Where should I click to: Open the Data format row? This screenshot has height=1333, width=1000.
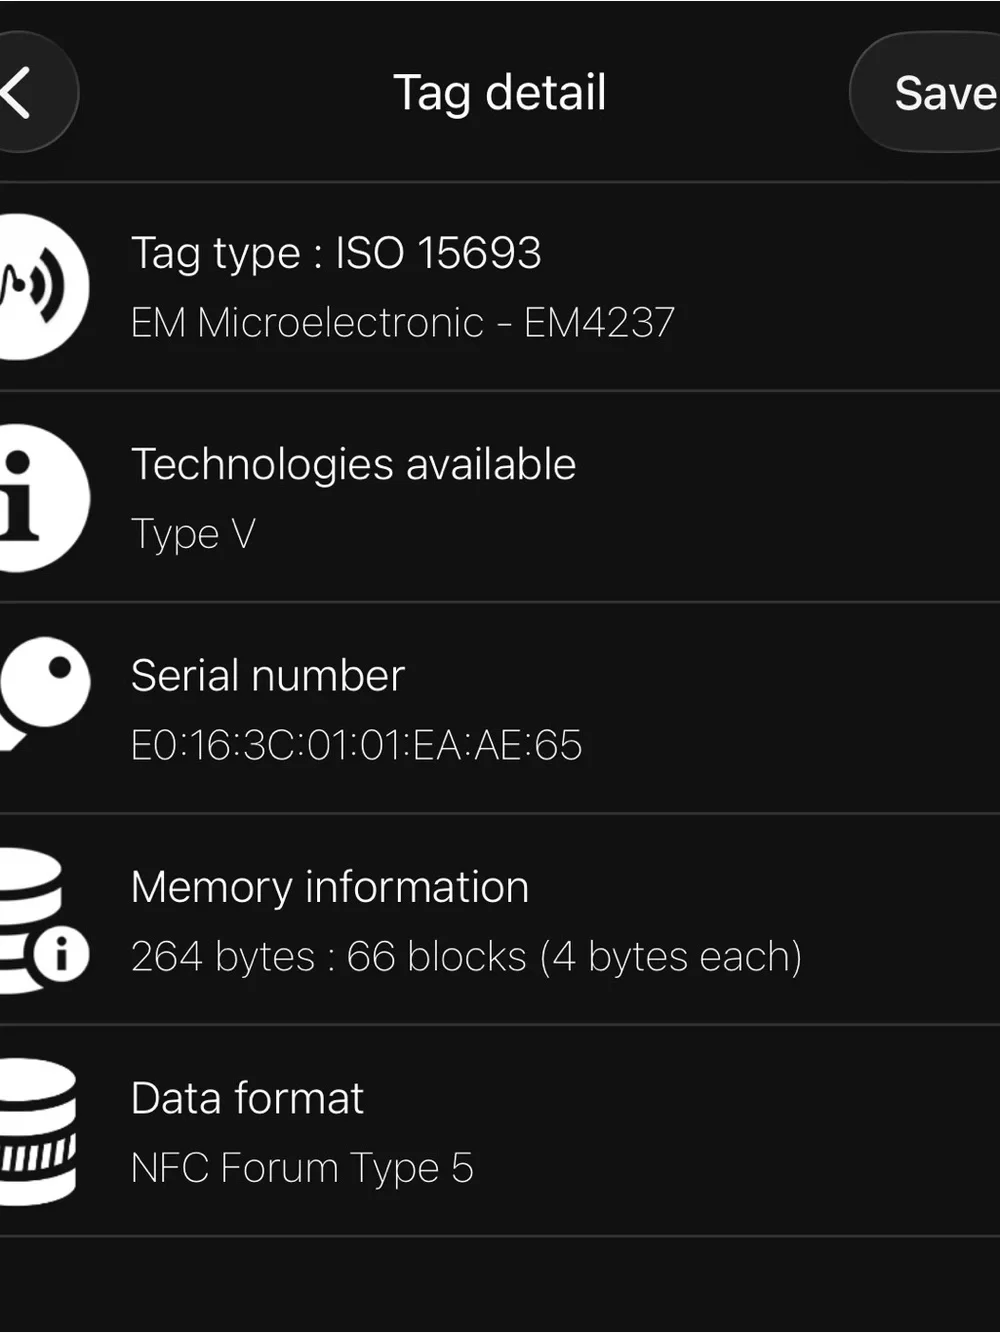(500, 1131)
